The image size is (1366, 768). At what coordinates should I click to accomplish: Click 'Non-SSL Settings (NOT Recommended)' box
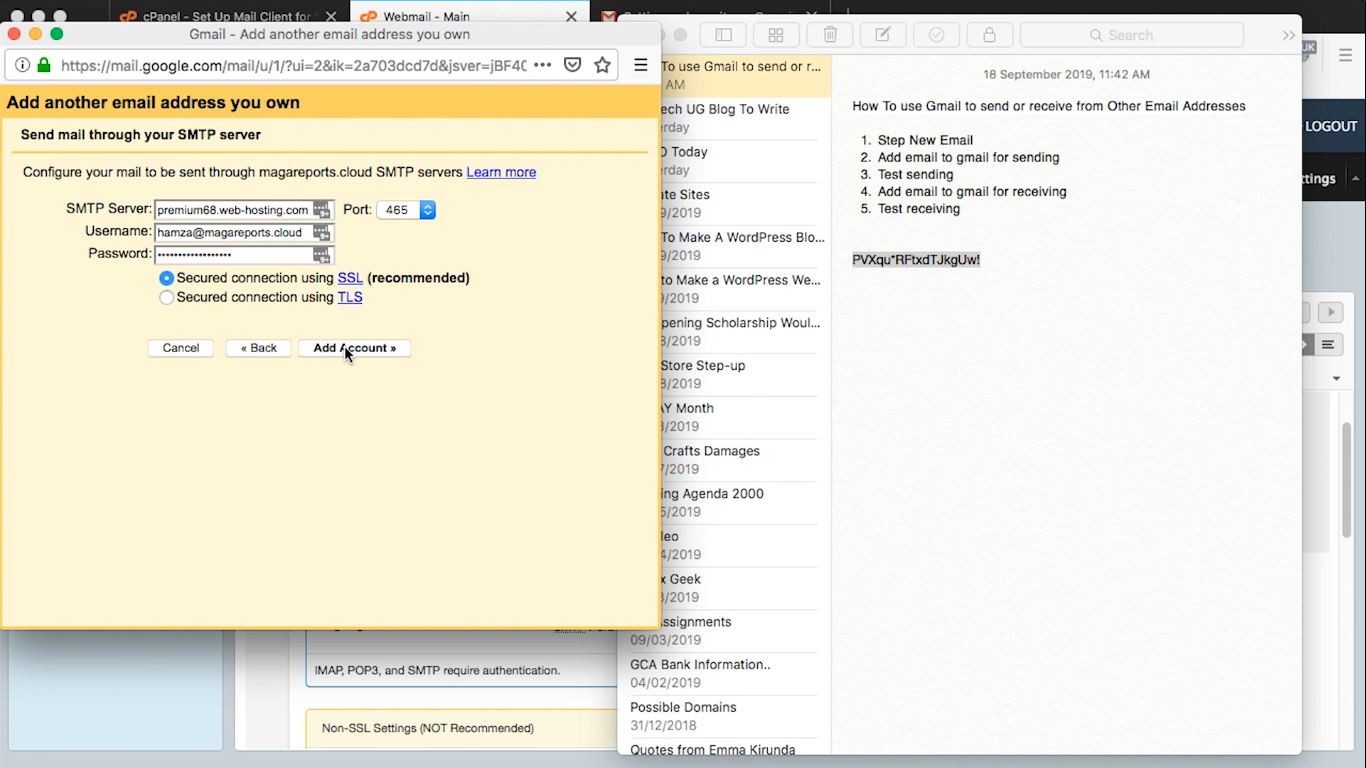coord(461,729)
